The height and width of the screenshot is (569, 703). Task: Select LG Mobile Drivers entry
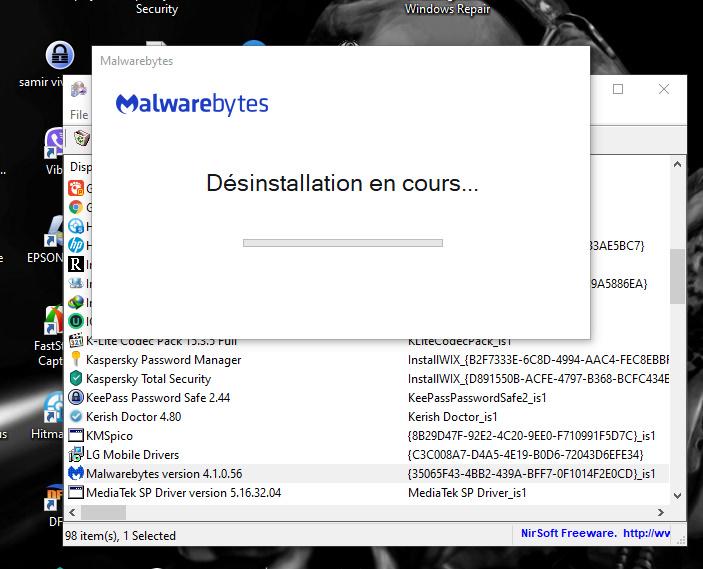133,455
